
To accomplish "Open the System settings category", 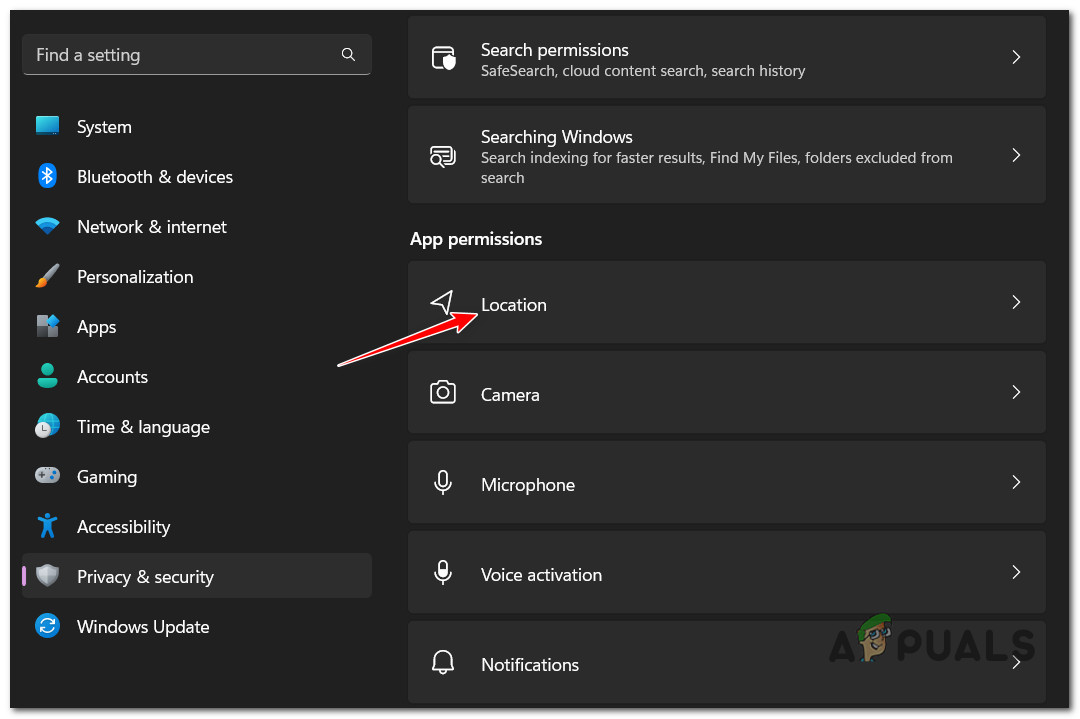I will 104,127.
